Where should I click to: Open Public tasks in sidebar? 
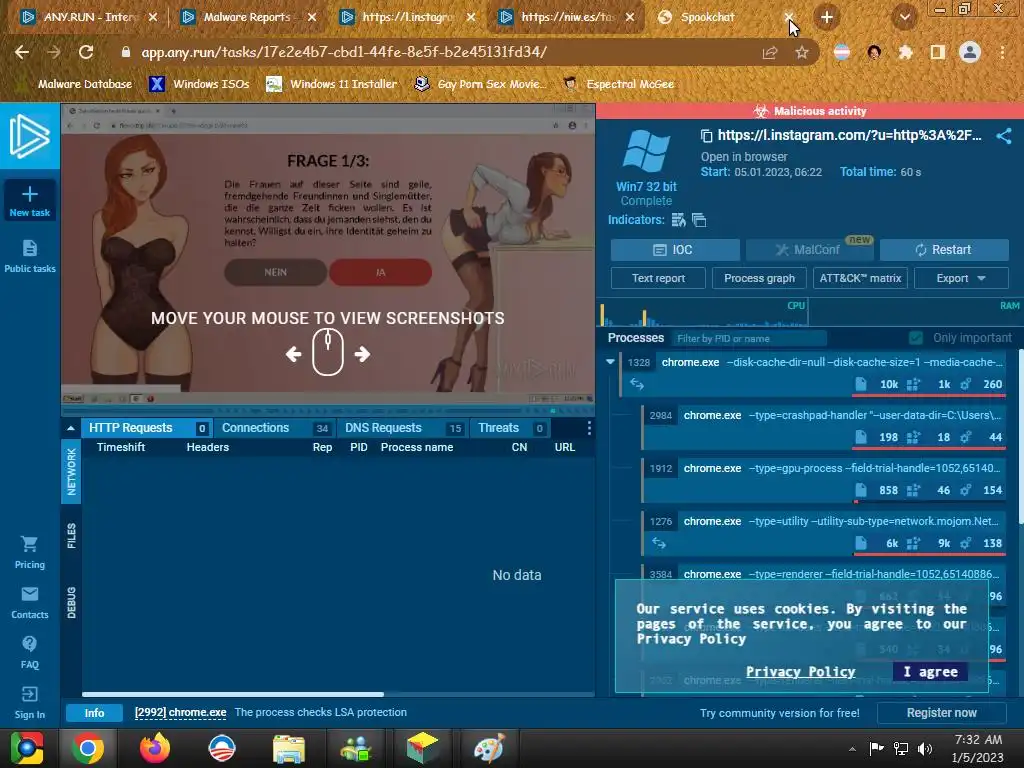[x=29, y=256]
